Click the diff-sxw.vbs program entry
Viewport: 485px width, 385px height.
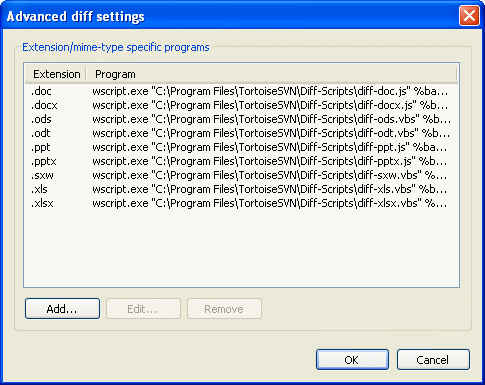270,175
